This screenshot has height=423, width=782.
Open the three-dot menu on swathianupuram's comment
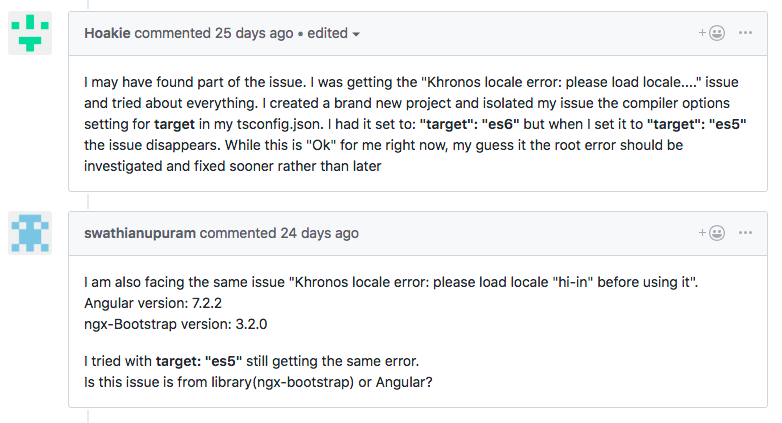click(x=745, y=233)
